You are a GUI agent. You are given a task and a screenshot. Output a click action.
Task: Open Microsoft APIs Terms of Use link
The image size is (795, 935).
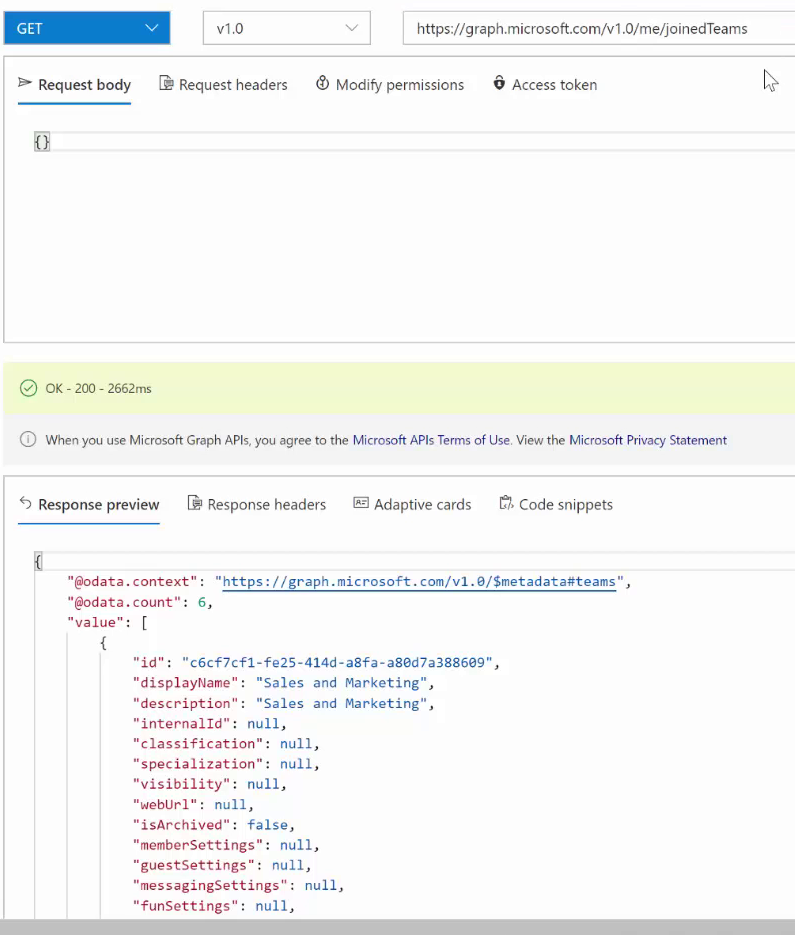[431, 440]
